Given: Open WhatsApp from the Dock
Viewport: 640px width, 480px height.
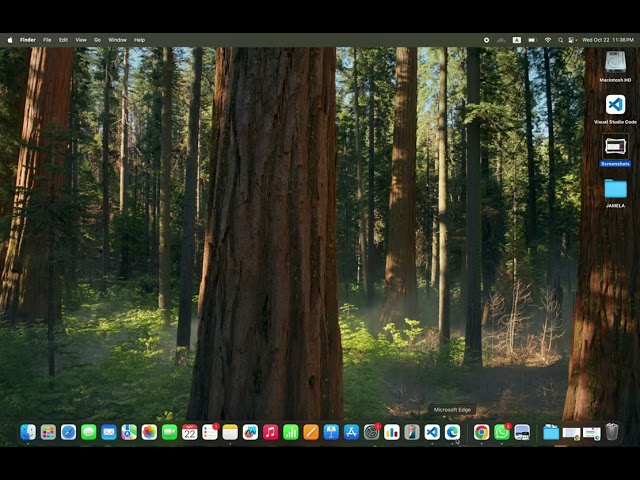Looking at the screenshot, I should click(x=501, y=432).
